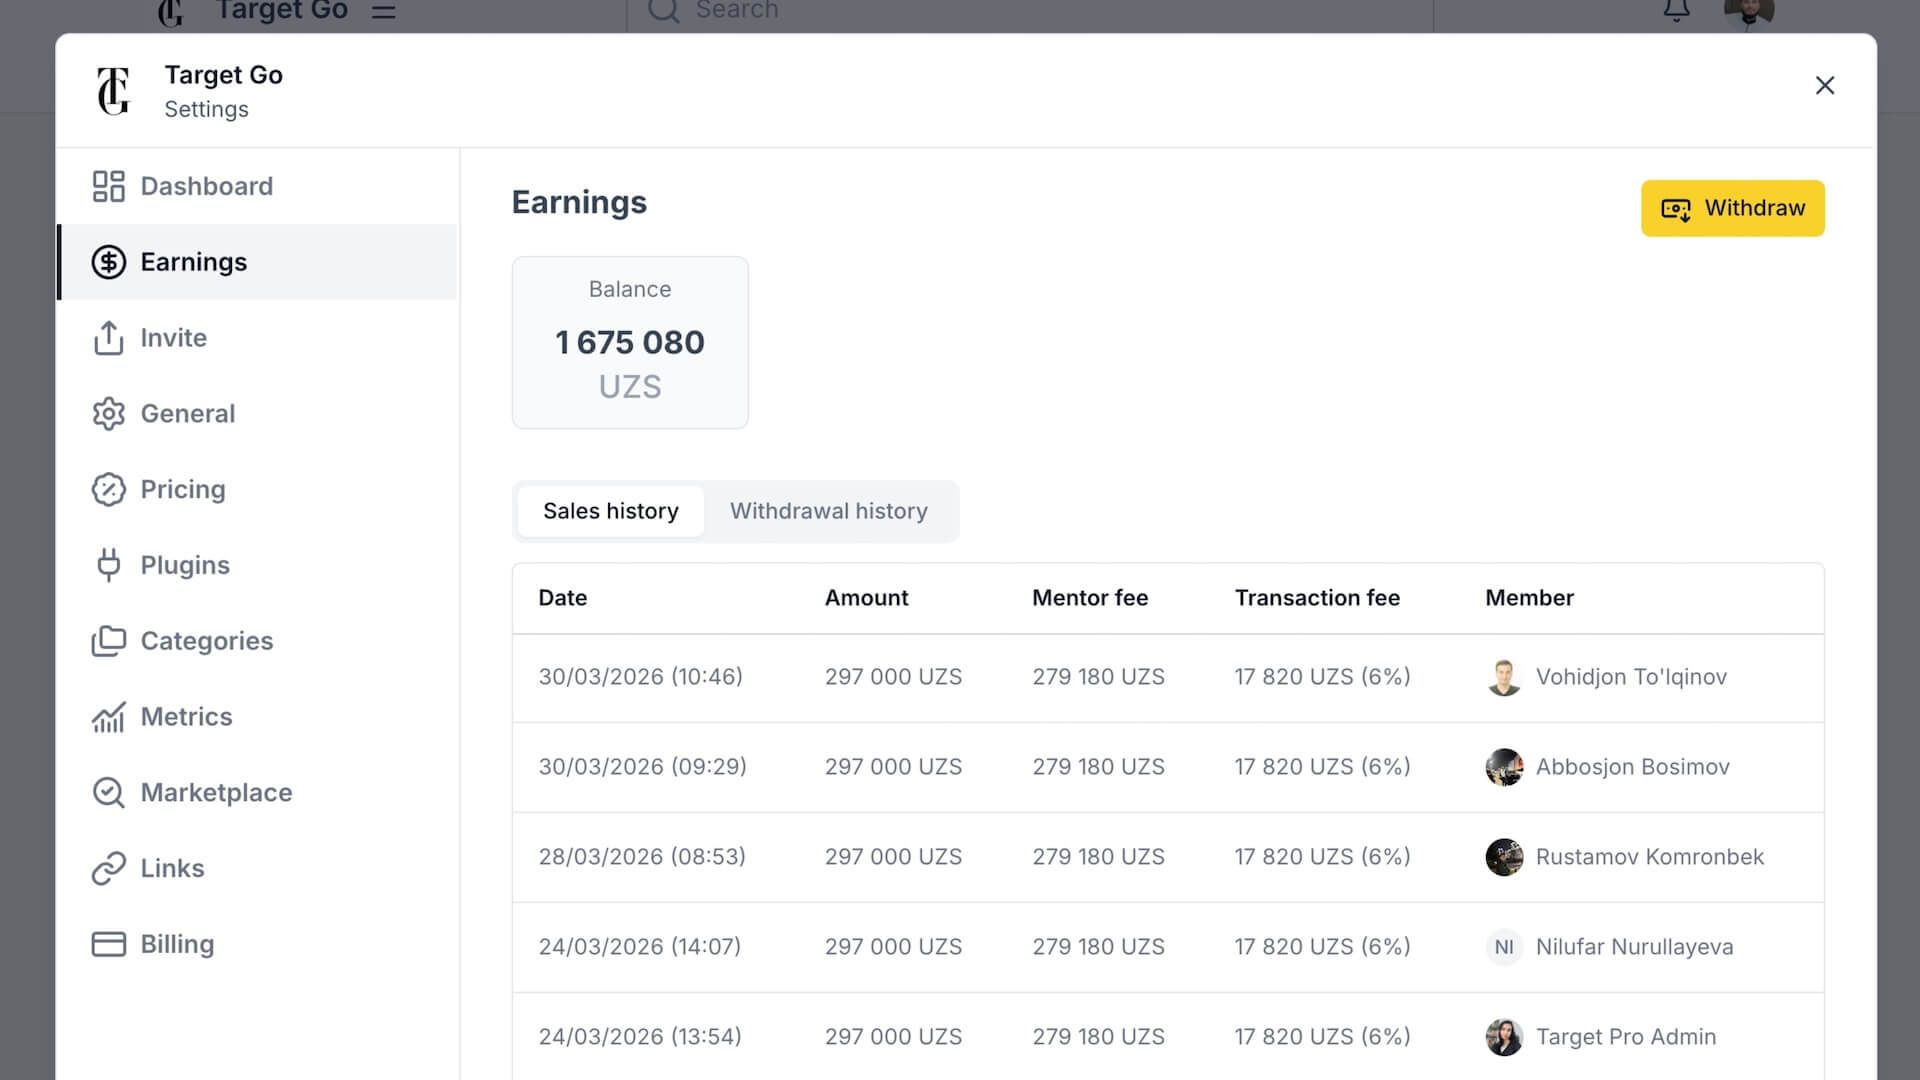Click member name Rustamov Komronbek
The image size is (1920, 1080).
1650,857
